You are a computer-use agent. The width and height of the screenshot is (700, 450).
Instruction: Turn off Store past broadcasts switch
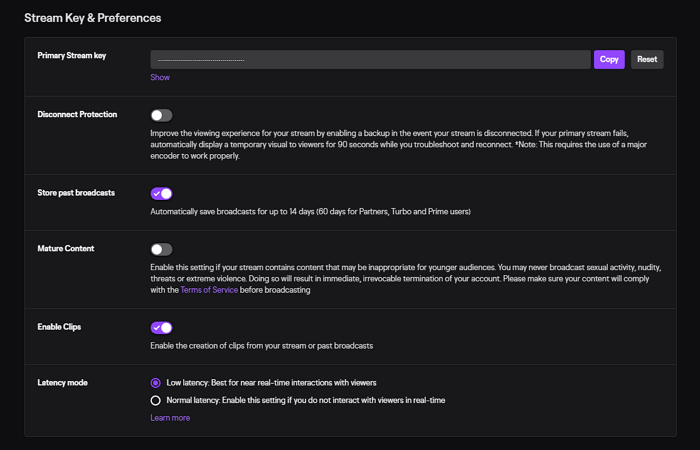[x=161, y=194]
